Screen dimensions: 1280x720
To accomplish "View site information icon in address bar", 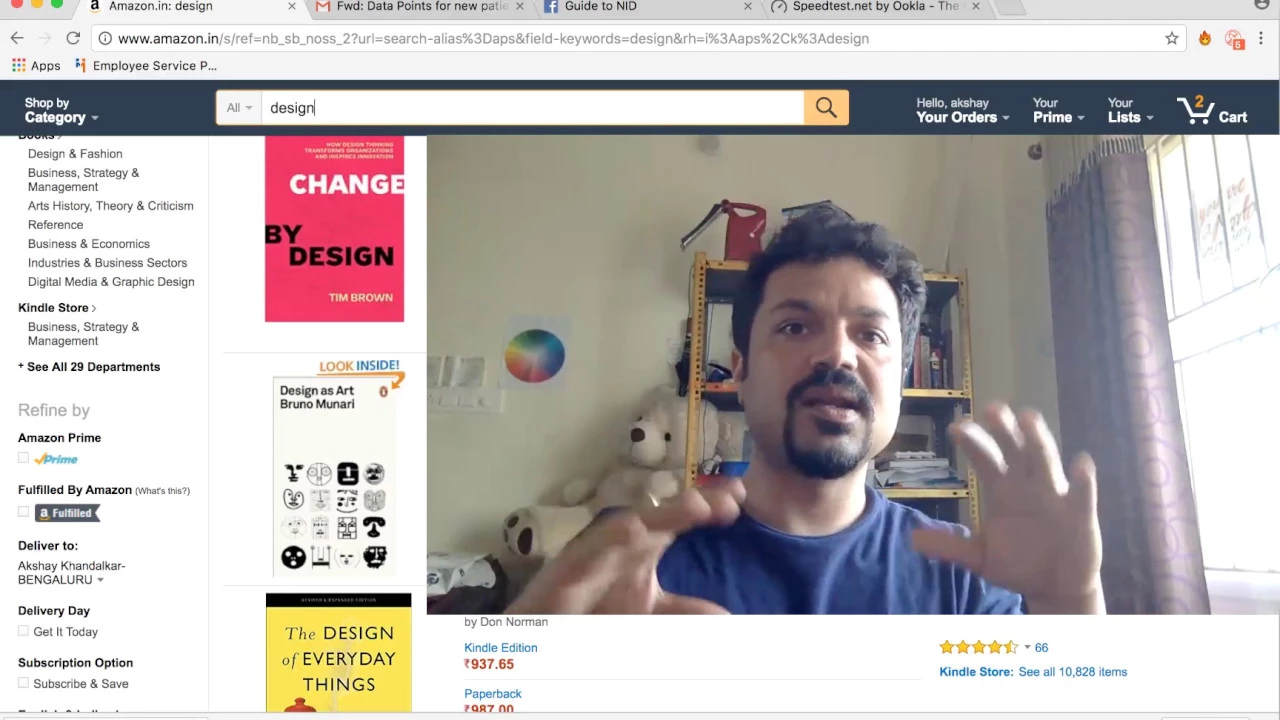I will click(x=105, y=38).
